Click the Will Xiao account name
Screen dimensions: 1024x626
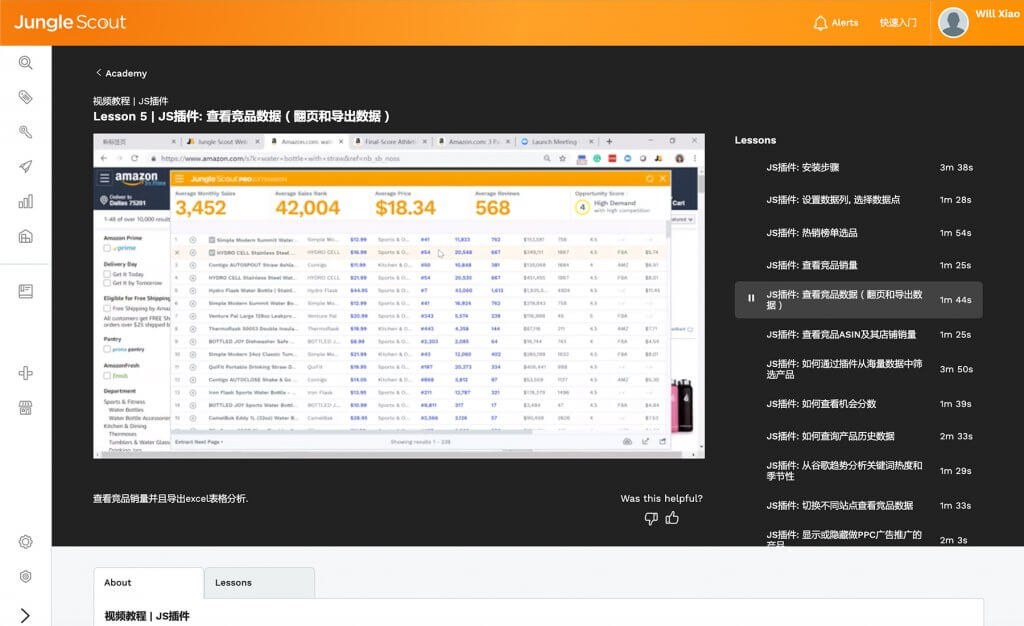[x=997, y=14]
